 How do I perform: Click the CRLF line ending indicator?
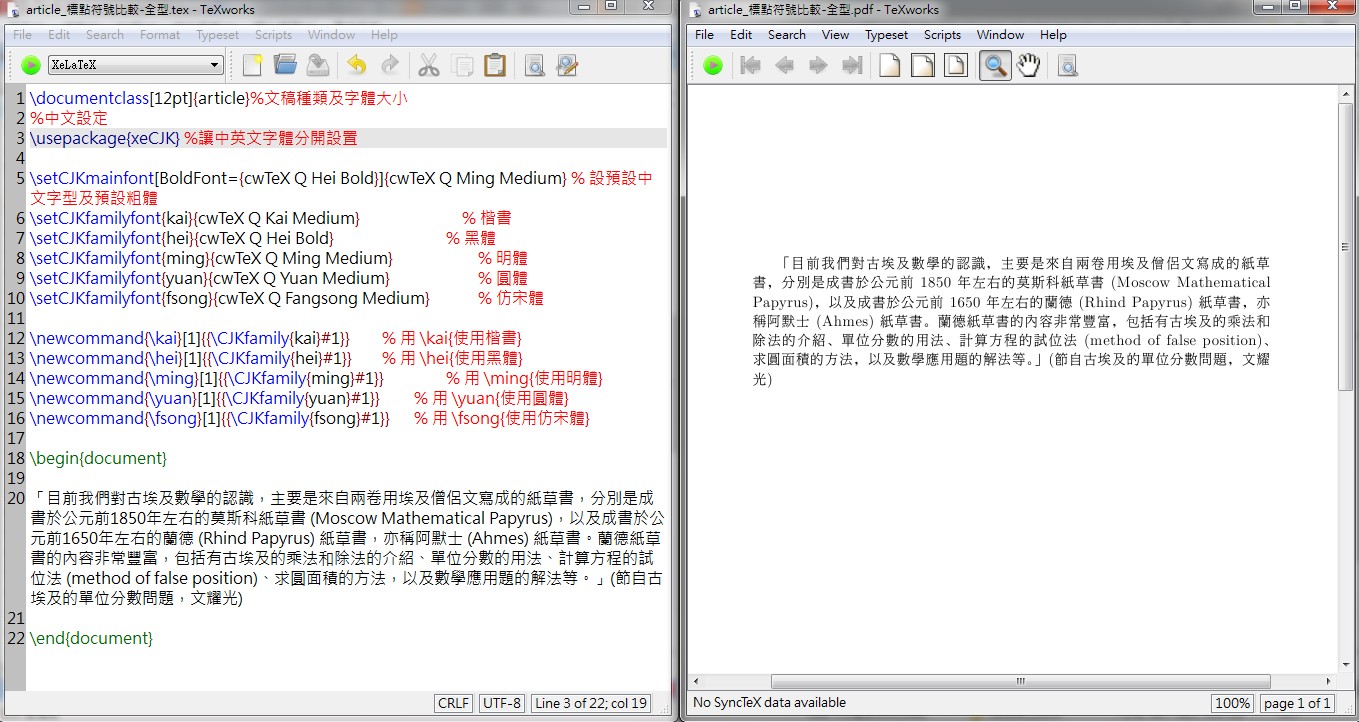[454, 703]
